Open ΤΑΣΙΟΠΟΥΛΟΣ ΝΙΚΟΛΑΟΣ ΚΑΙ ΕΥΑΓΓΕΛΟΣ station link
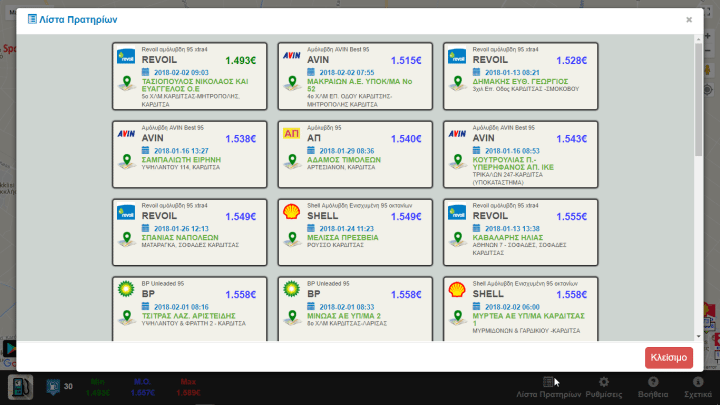 (195, 85)
